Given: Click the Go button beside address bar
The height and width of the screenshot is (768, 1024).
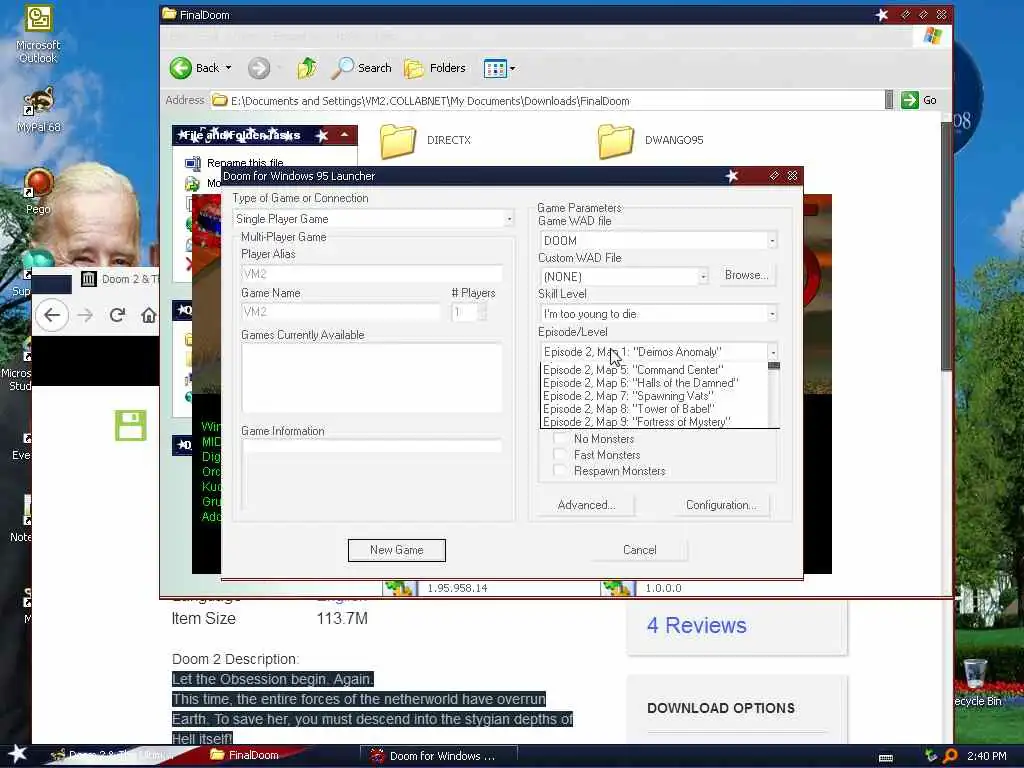Looking at the screenshot, I should pos(920,100).
